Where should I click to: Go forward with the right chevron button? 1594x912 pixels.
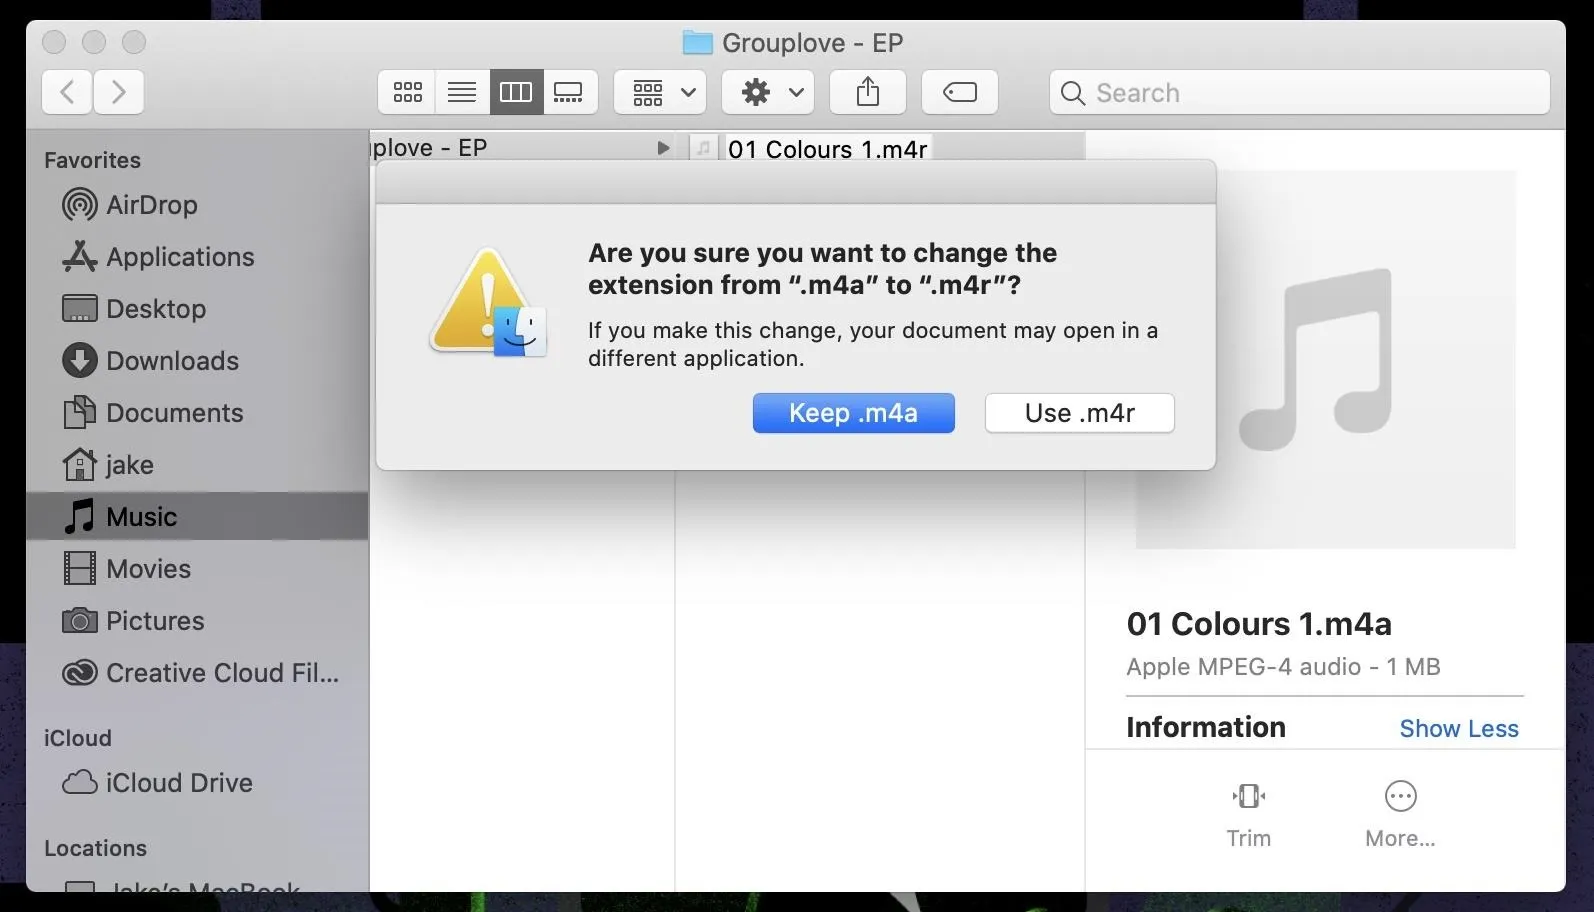(x=119, y=92)
